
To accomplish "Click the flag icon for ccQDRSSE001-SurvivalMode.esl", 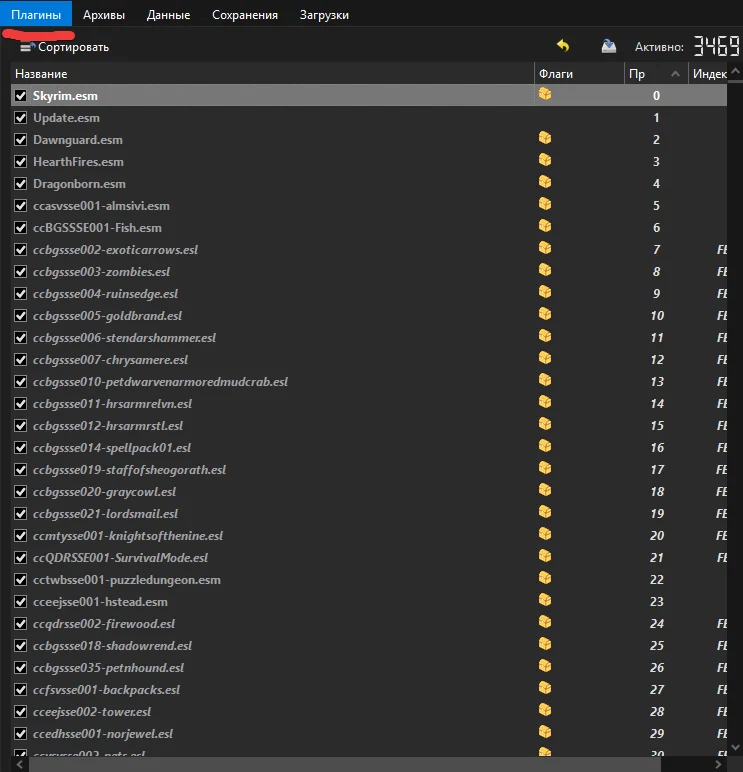I will [545, 555].
